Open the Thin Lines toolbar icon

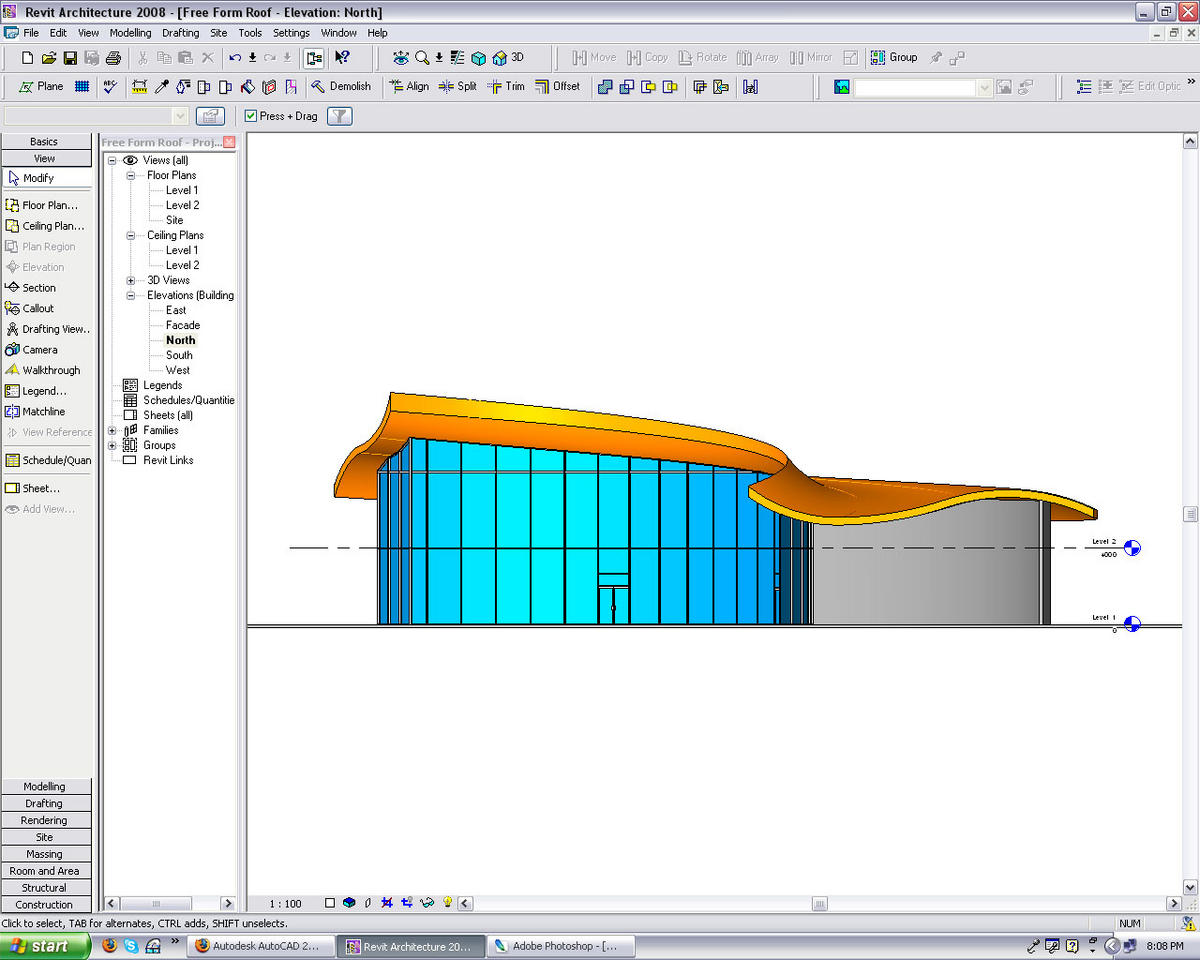coord(458,58)
